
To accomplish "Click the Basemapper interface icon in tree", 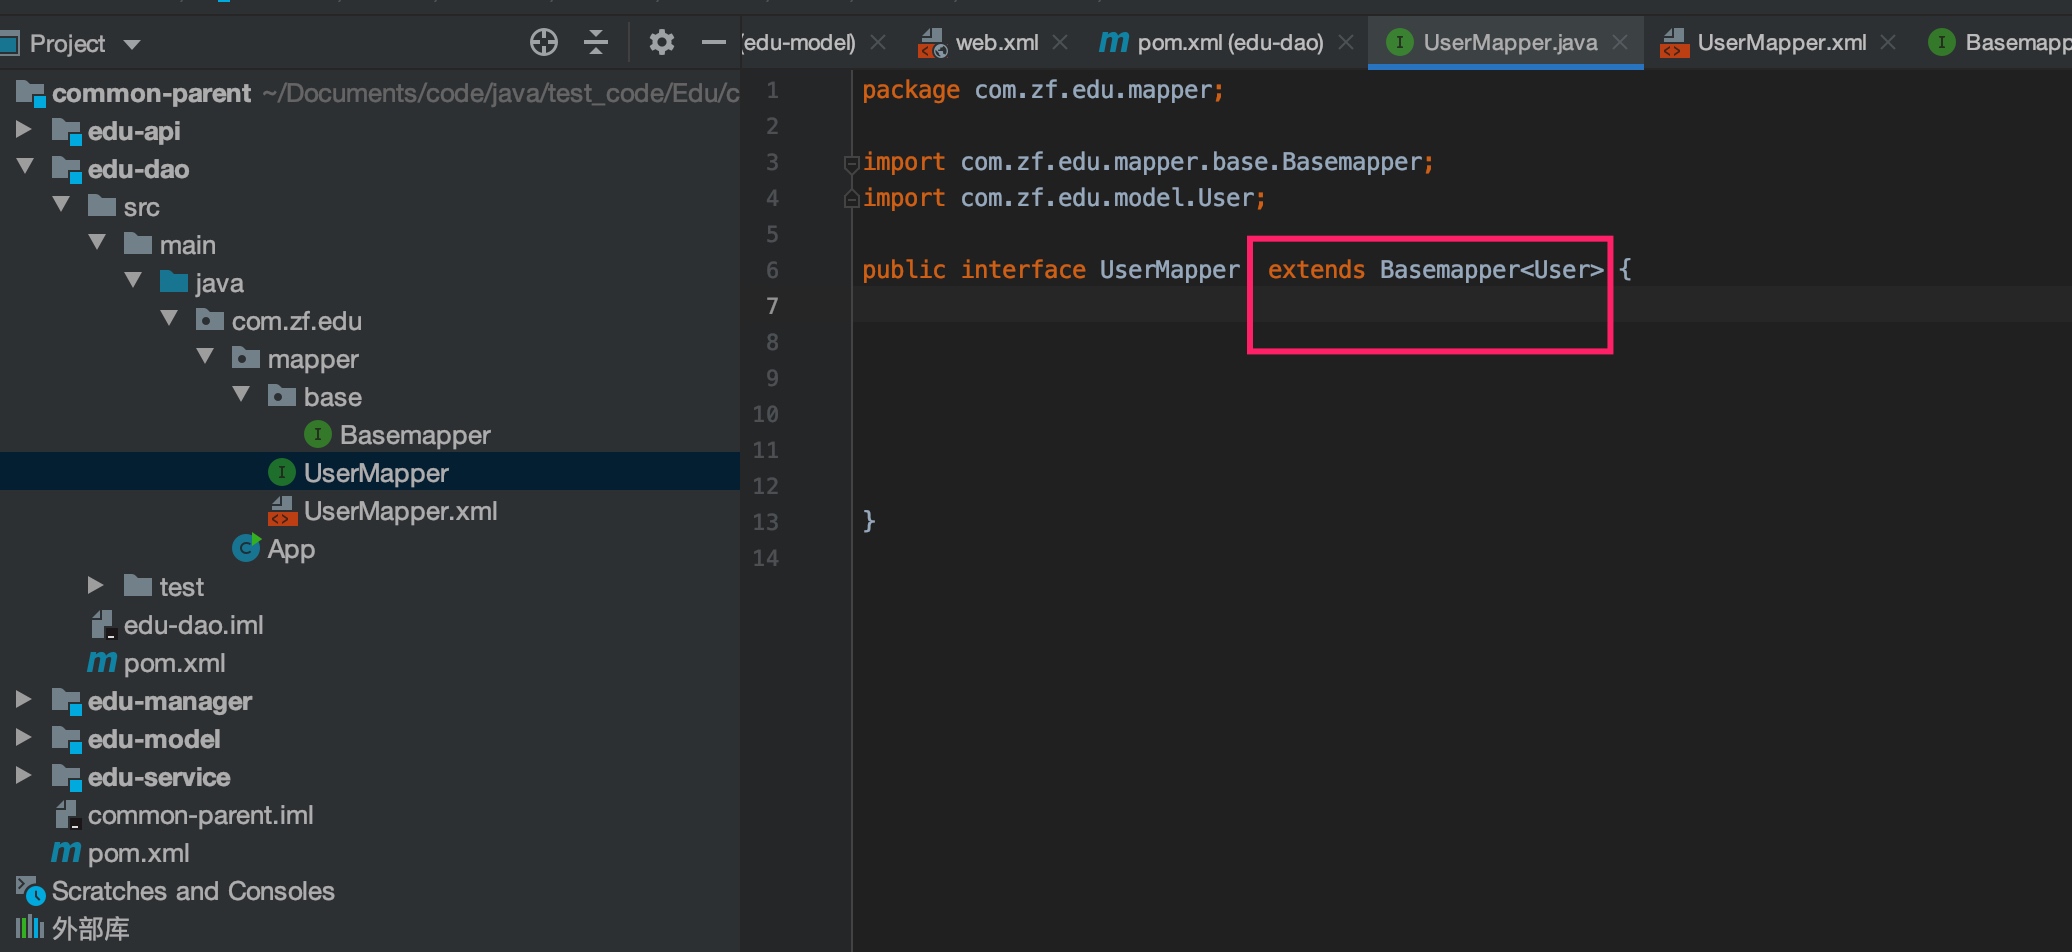I will [x=317, y=434].
